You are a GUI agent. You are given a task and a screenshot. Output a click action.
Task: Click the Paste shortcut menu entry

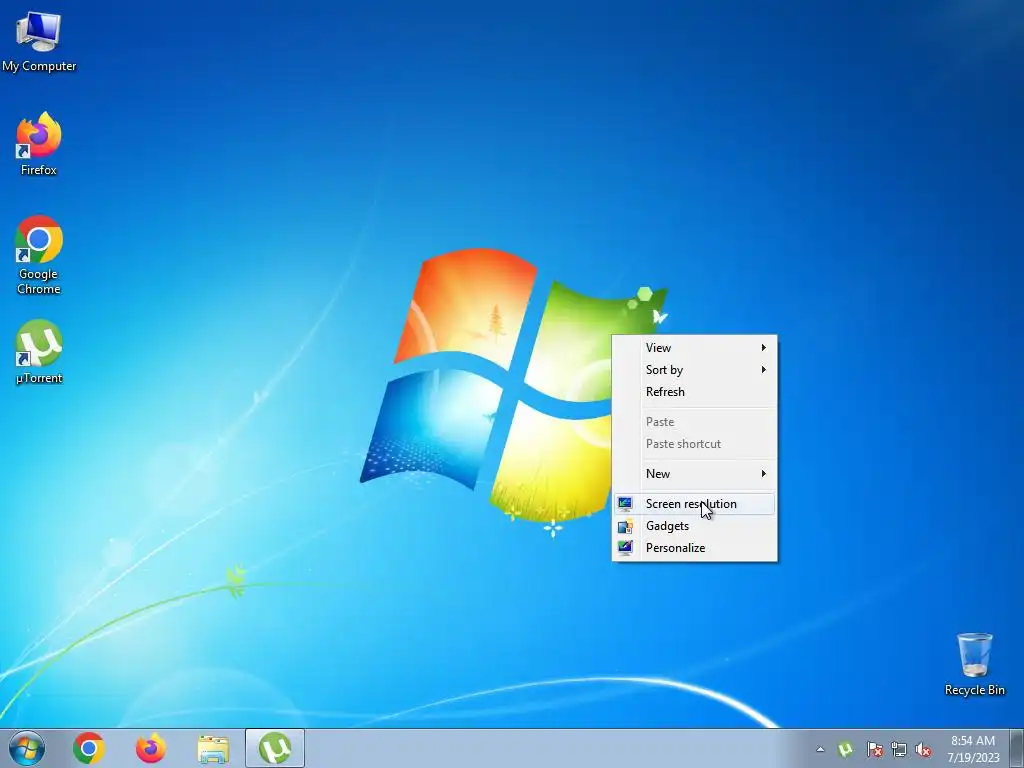click(695, 444)
